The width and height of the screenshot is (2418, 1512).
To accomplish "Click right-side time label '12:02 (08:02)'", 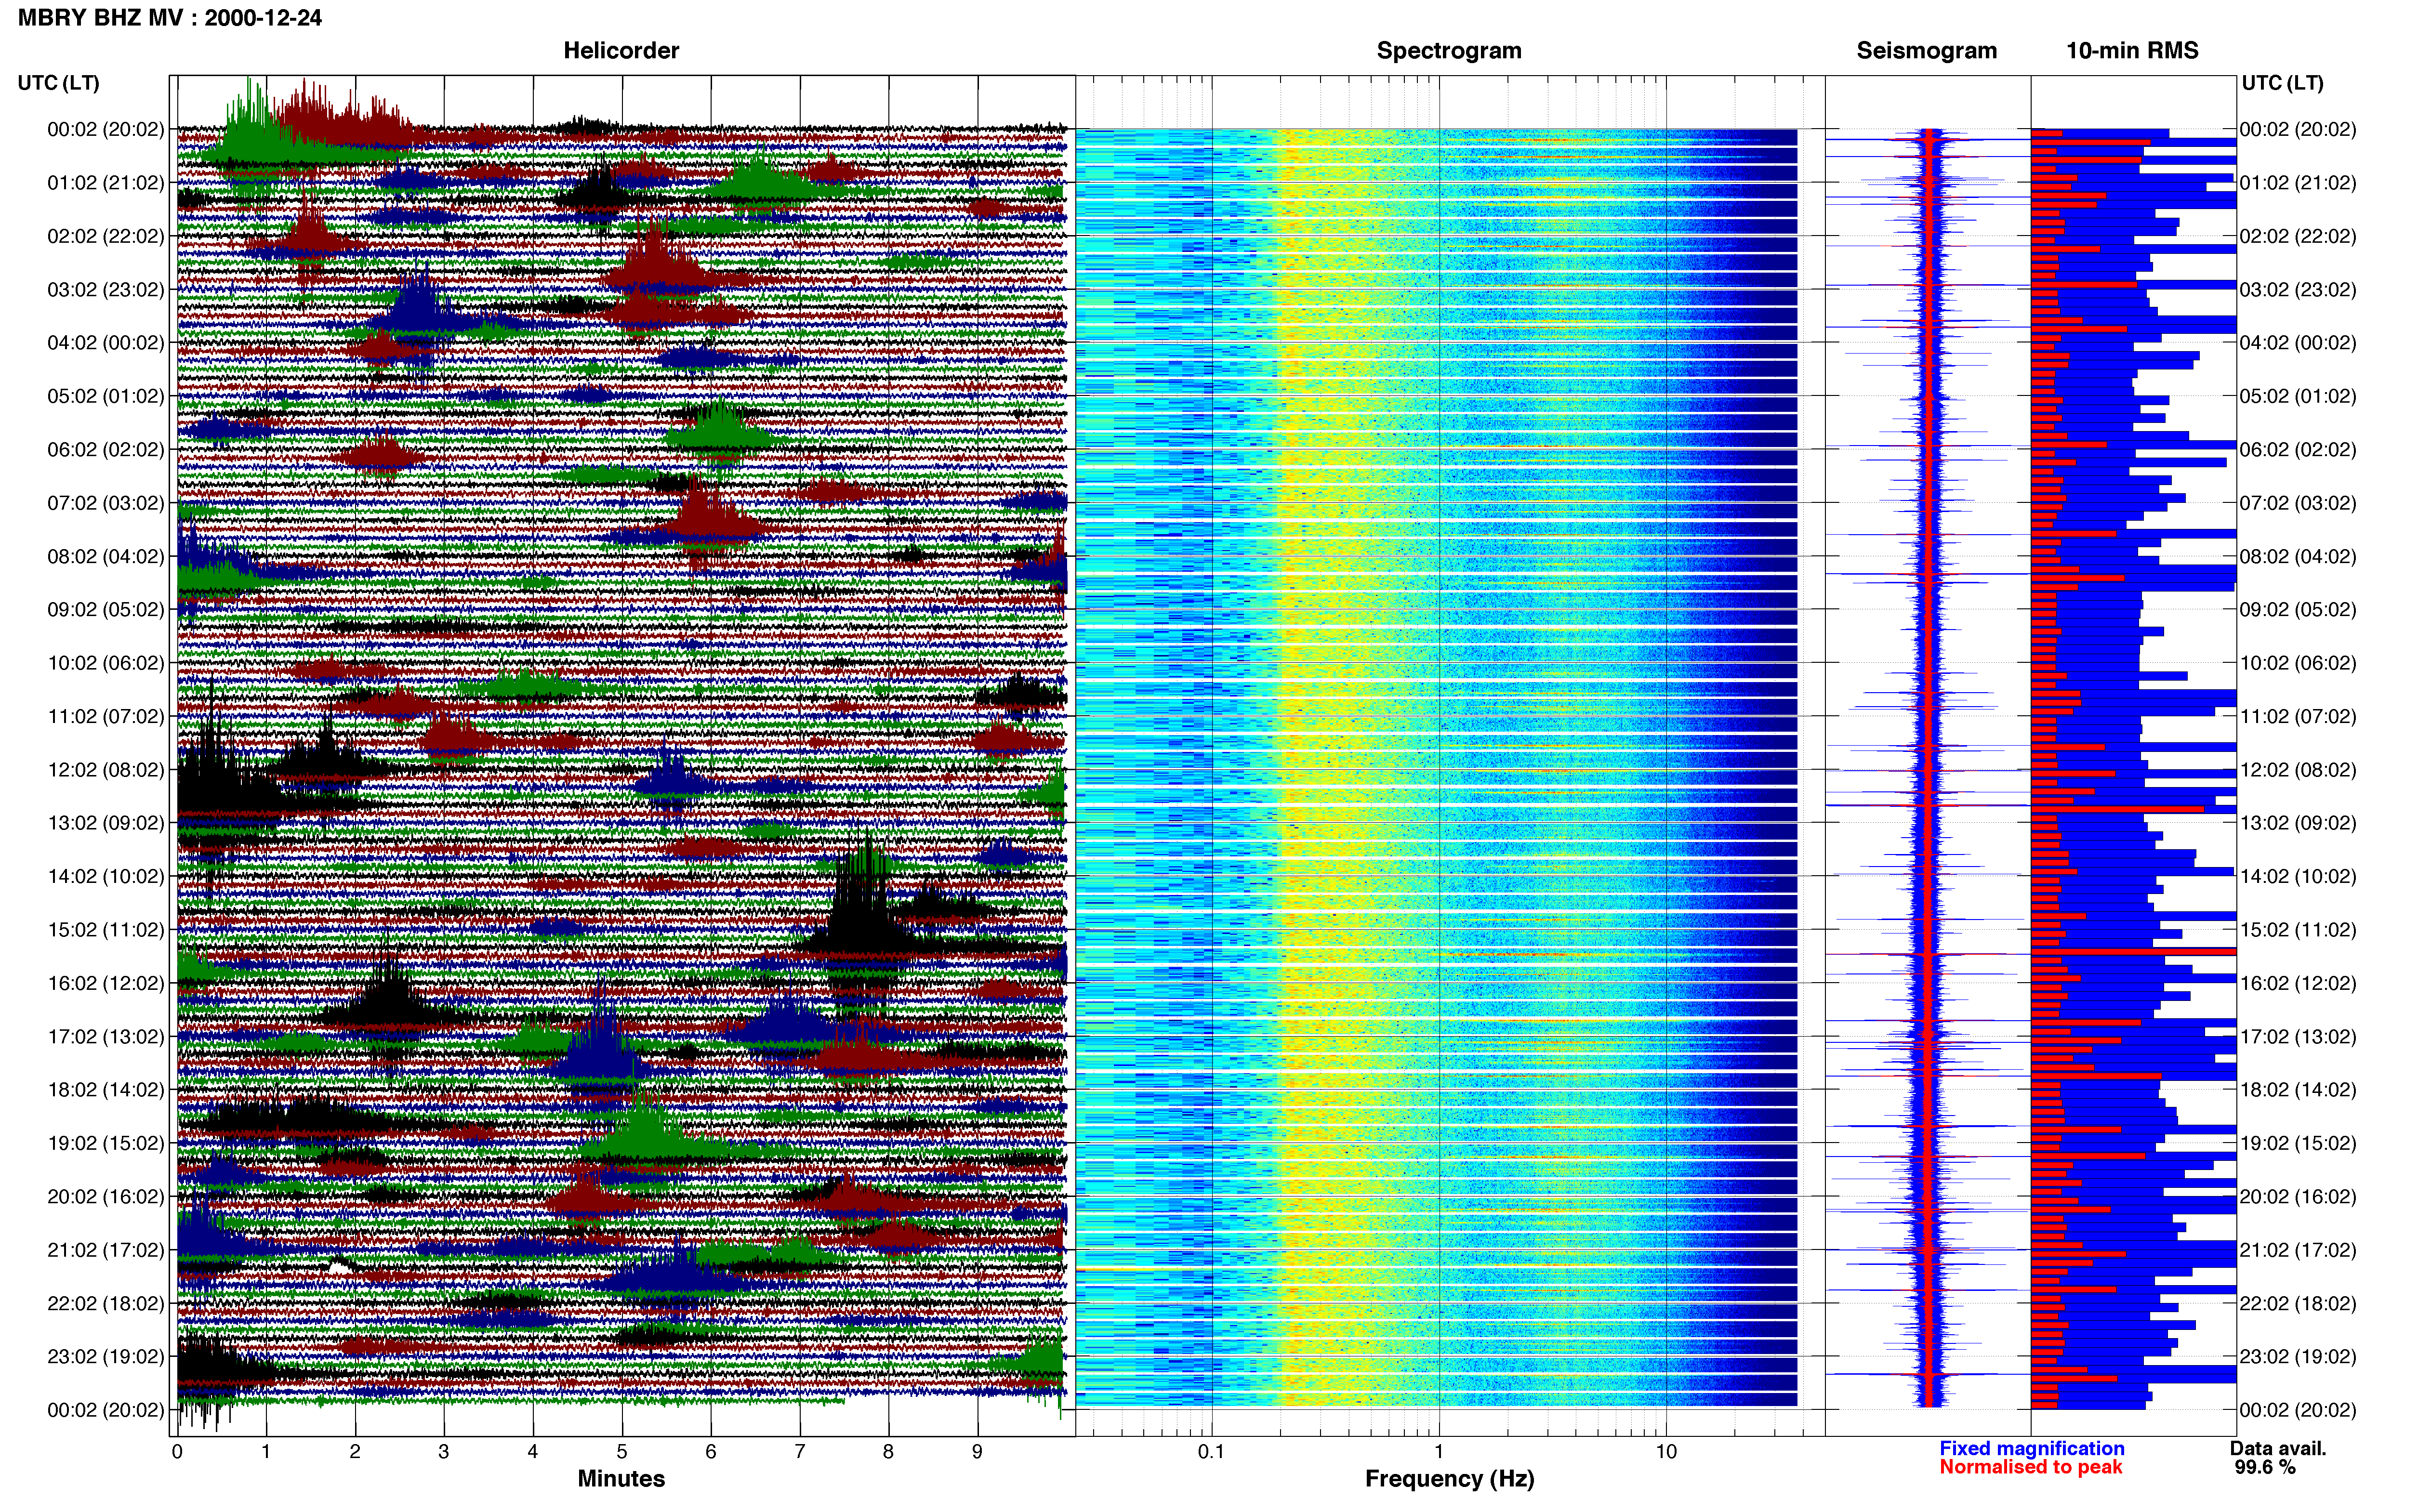I will click(x=2298, y=770).
